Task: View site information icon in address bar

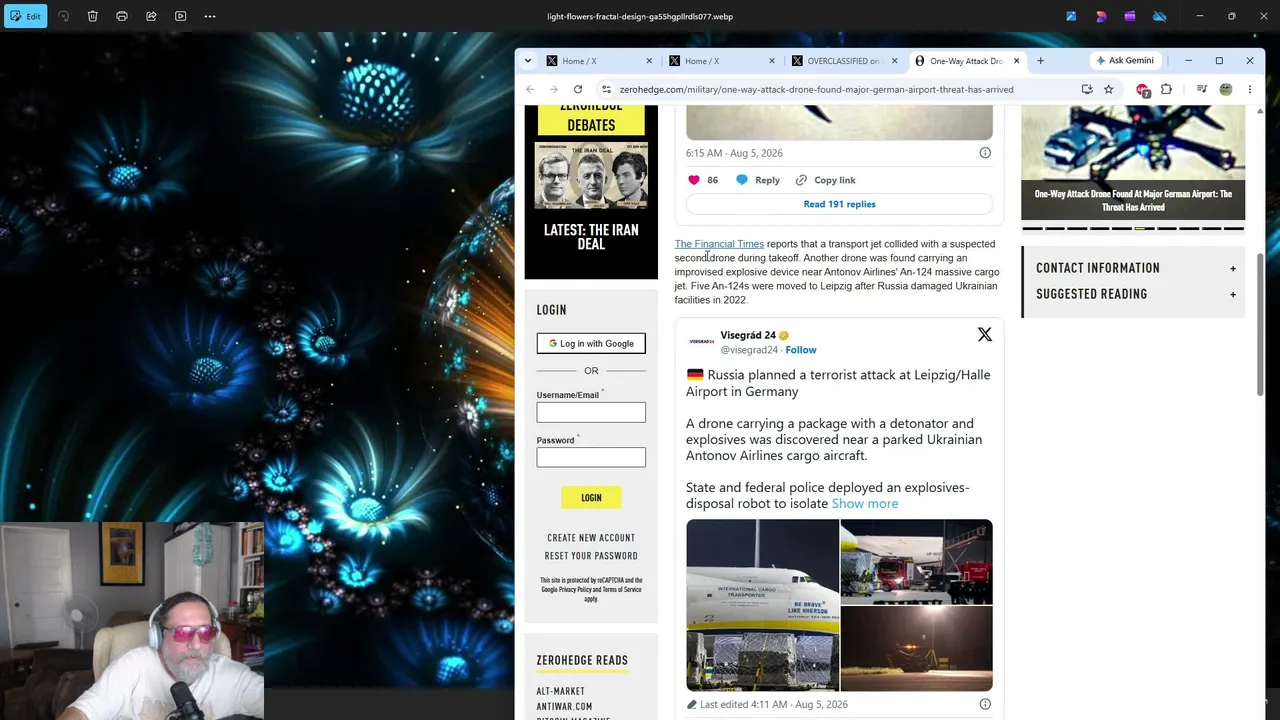Action: (606, 89)
